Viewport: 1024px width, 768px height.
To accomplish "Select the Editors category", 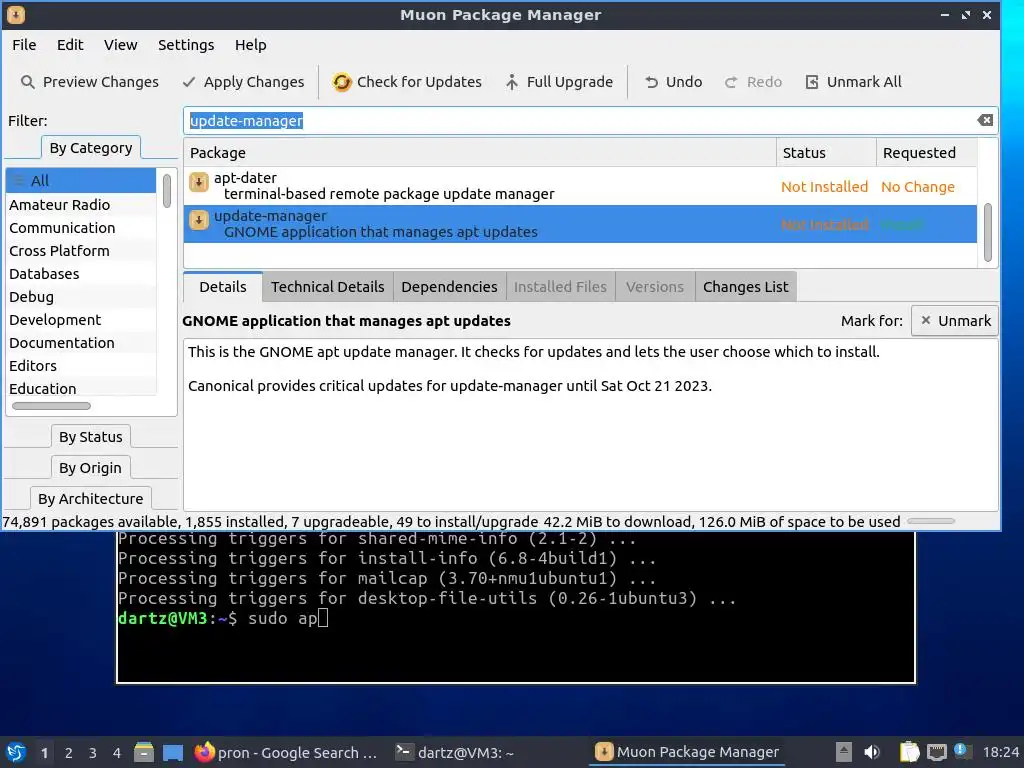I will click(81, 366).
